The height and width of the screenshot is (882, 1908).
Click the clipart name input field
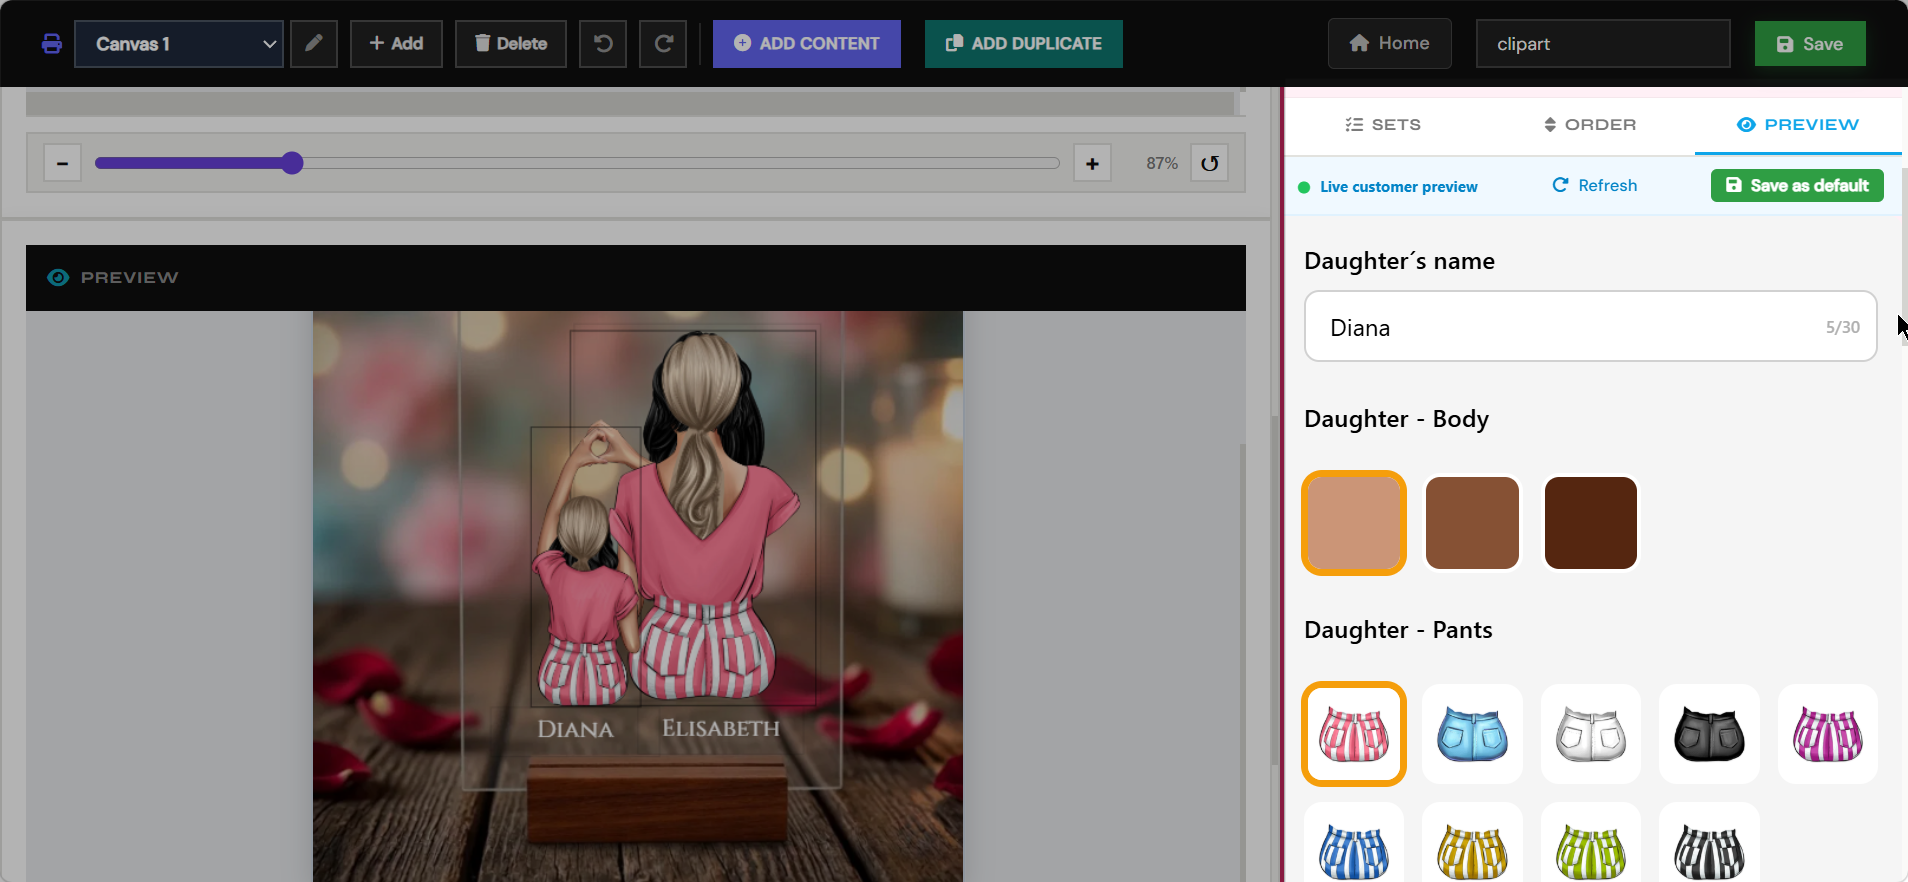click(1603, 44)
